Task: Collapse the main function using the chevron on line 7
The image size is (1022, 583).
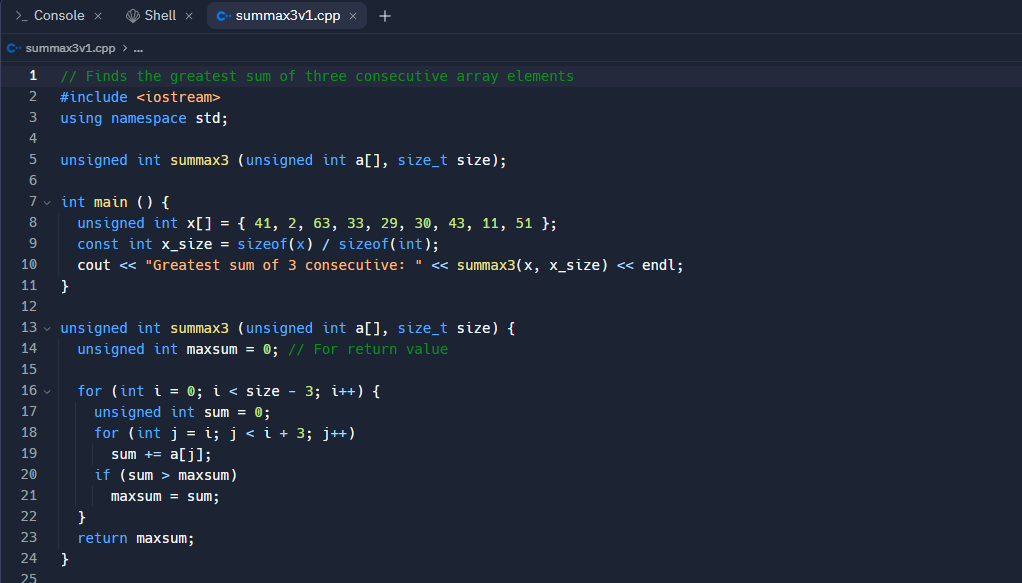Action: (47, 201)
